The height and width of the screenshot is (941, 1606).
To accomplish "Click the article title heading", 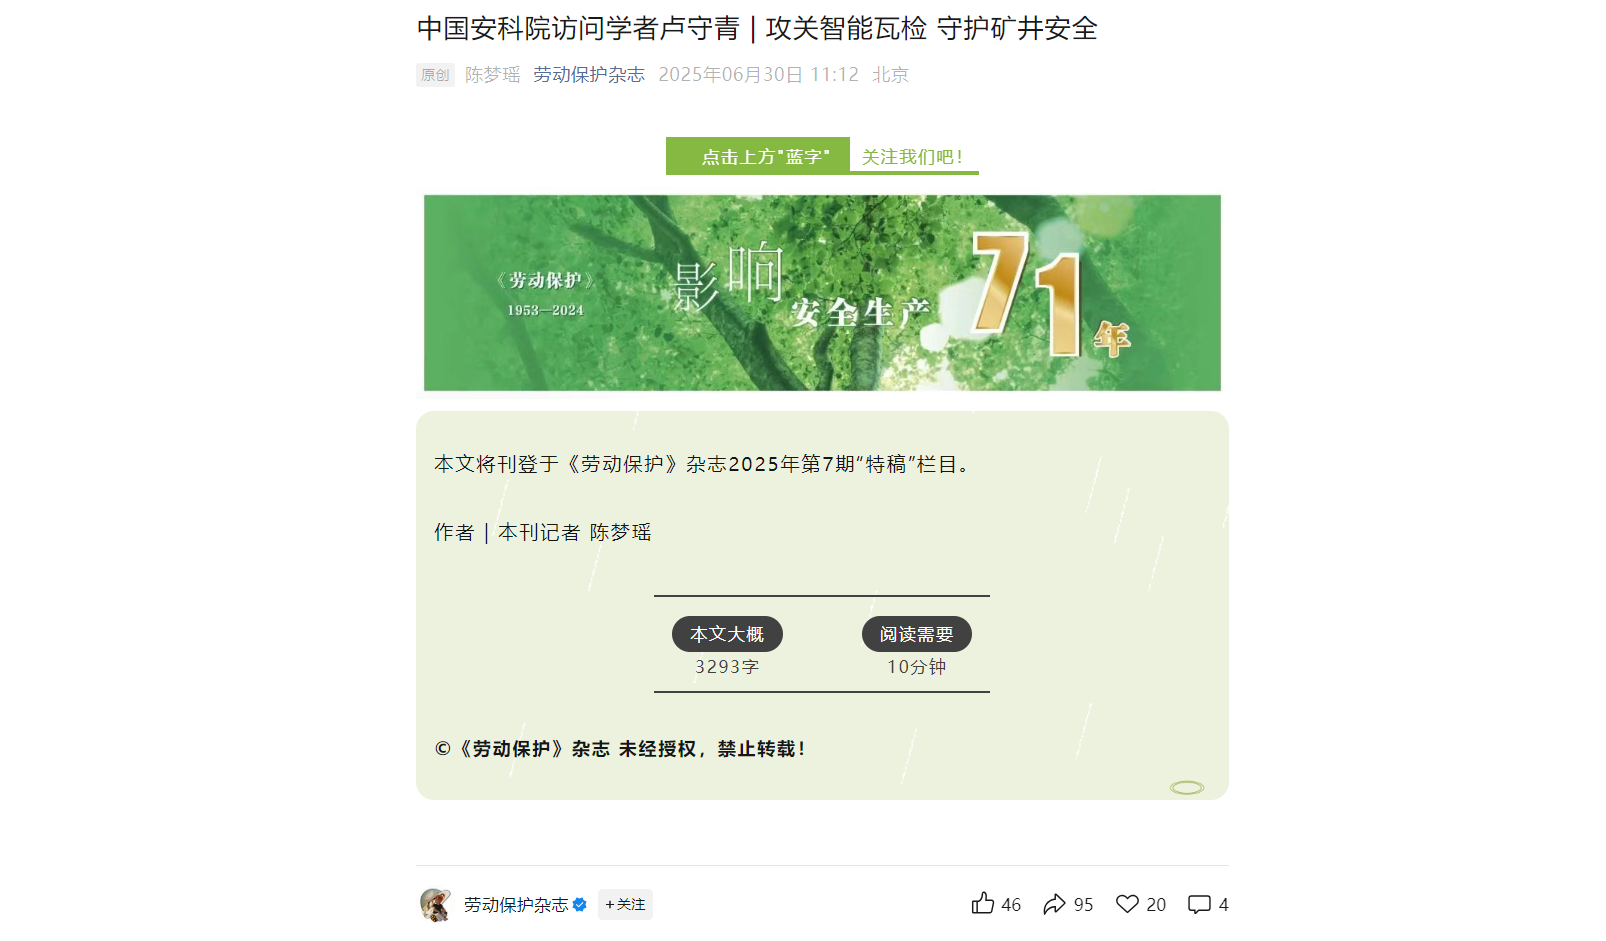I will click(x=757, y=28).
